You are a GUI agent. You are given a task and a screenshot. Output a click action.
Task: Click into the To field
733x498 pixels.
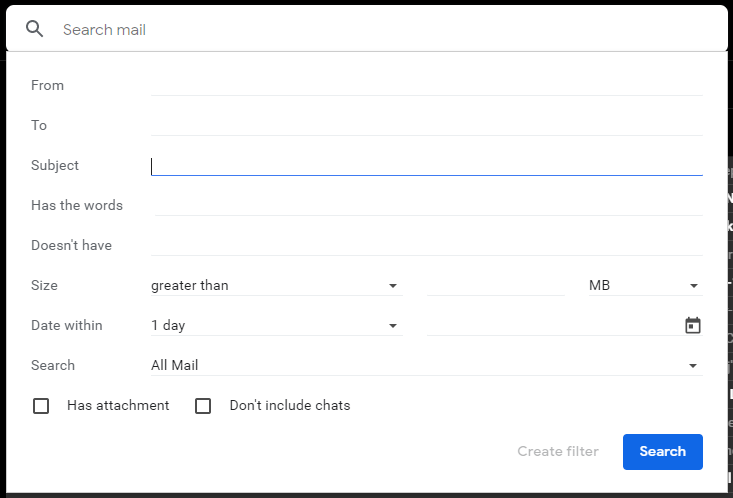pyautogui.click(x=426, y=125)
